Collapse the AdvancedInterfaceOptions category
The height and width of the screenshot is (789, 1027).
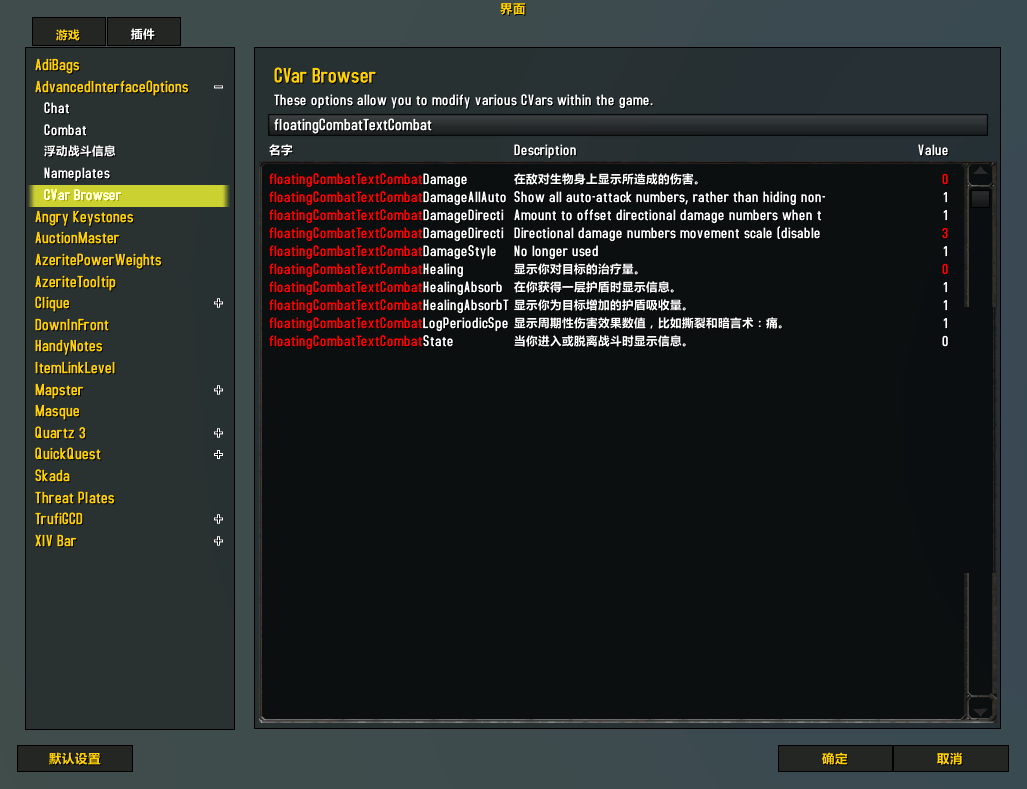[218, 87]
